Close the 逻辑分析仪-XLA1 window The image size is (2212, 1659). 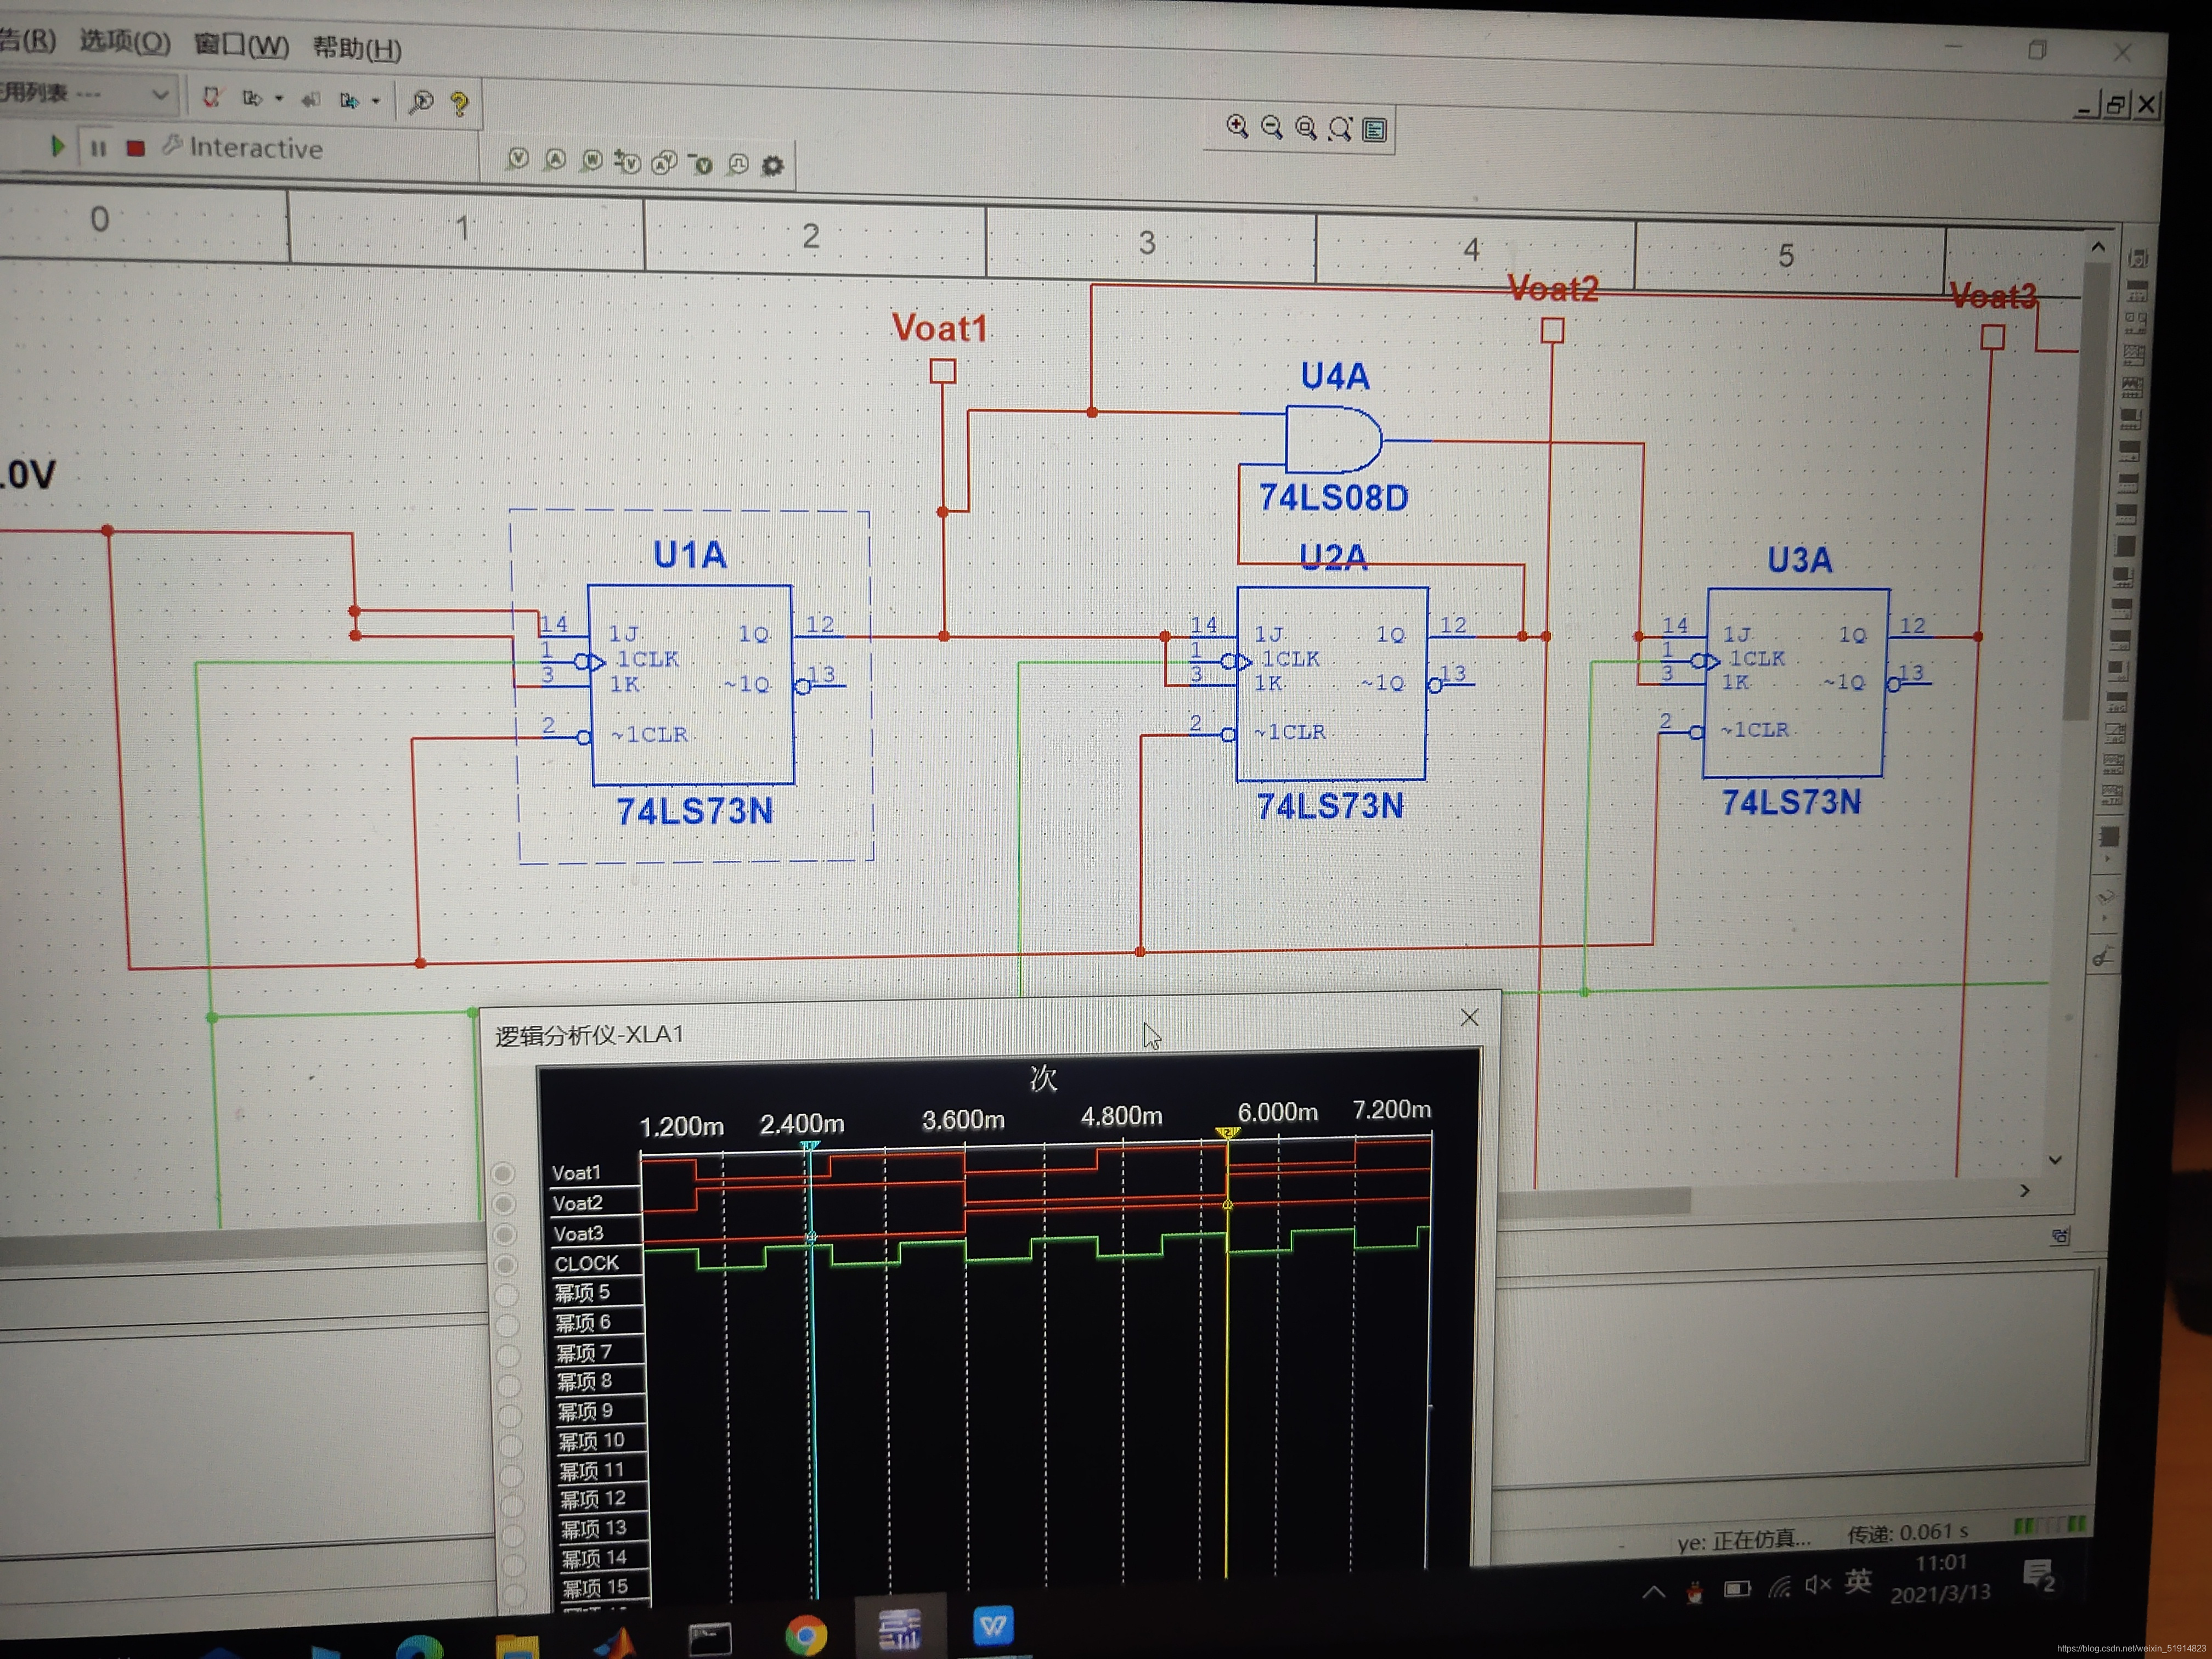click(x=1469, y=1017)
